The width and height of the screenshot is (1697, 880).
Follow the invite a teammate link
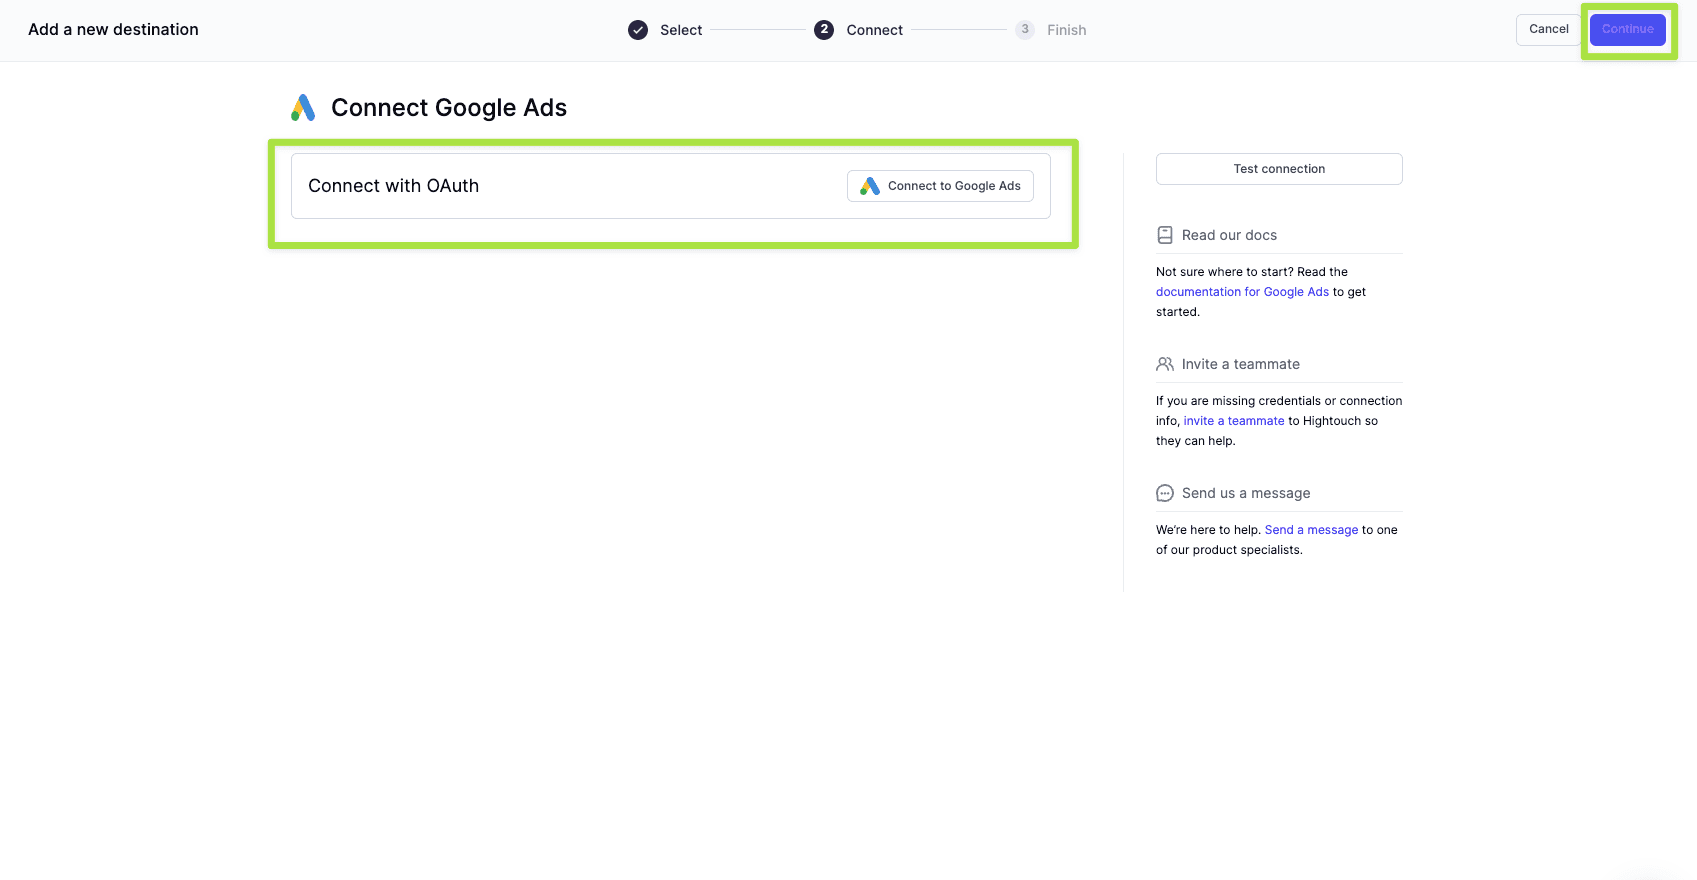coord(1234,421)
